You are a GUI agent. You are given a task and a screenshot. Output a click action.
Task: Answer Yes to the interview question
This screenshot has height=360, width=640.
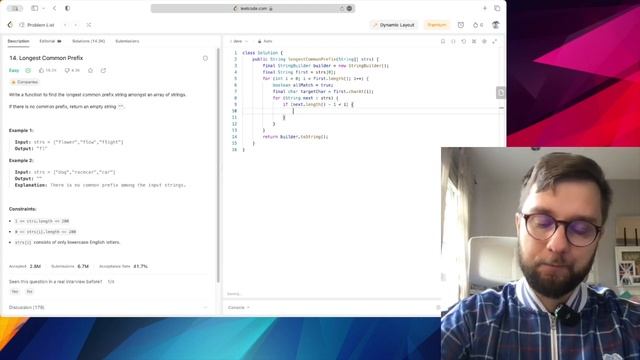pyautogui.click(x=15, y=292)
